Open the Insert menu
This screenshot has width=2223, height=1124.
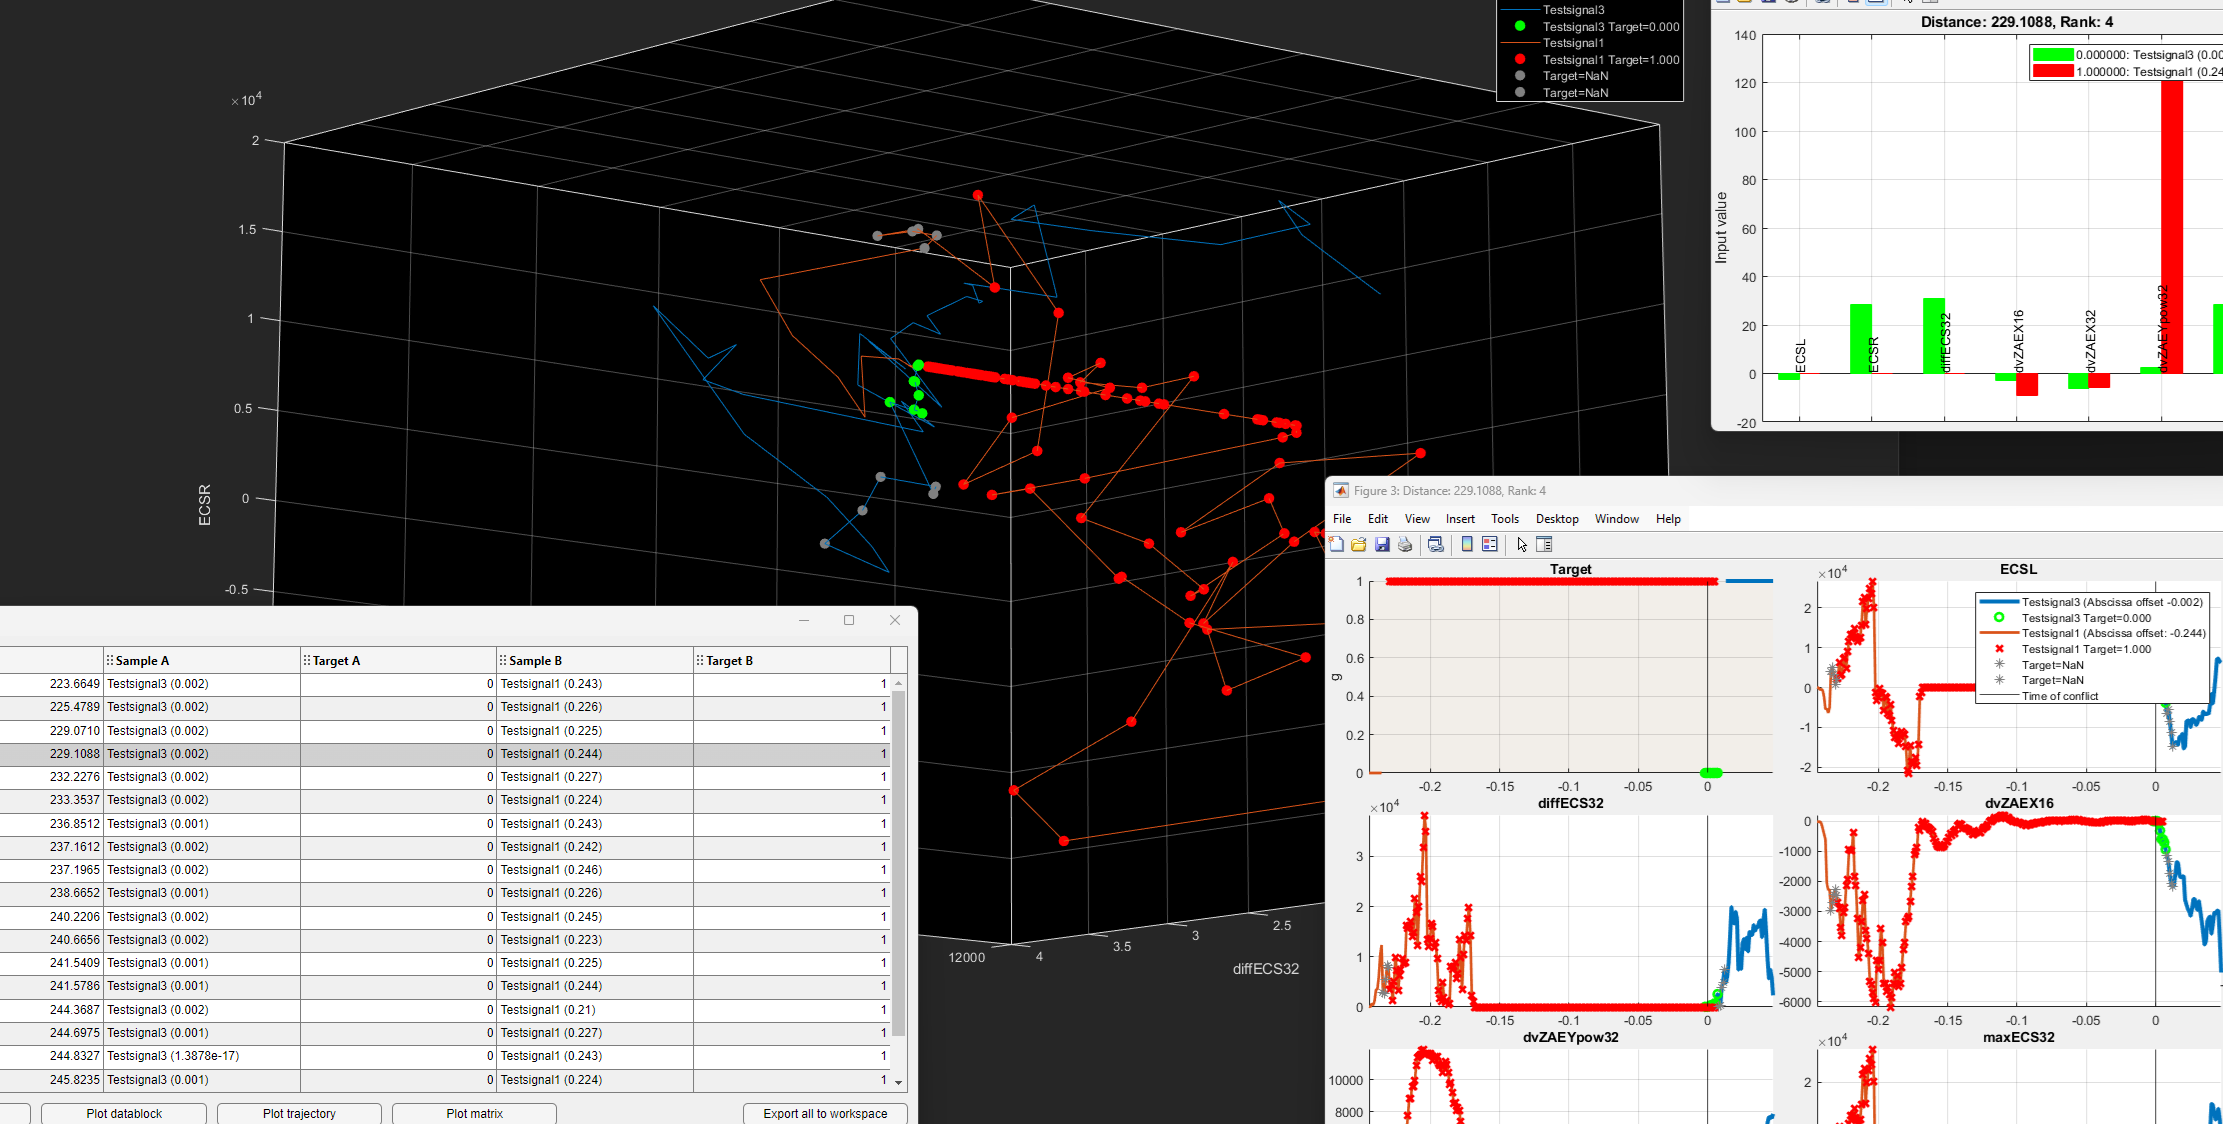(x=1459, y=519)
